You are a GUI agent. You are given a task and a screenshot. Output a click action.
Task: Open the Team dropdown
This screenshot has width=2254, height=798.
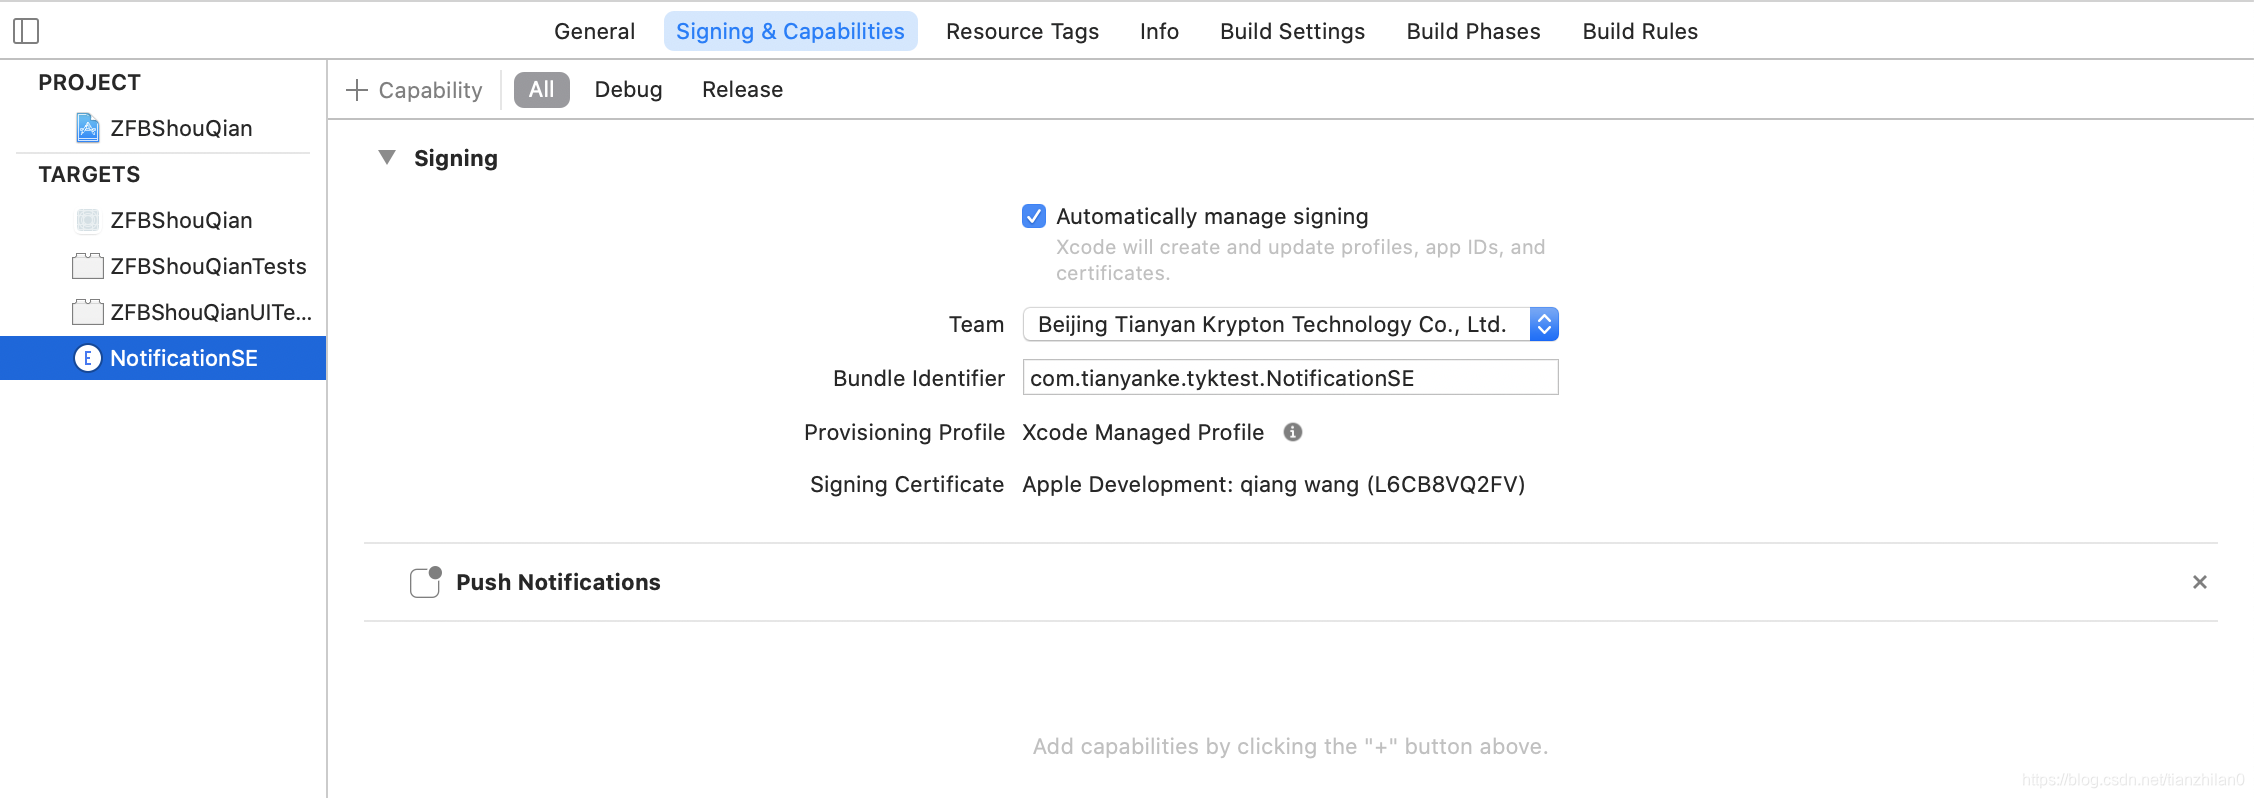(x=1290, y=324)
